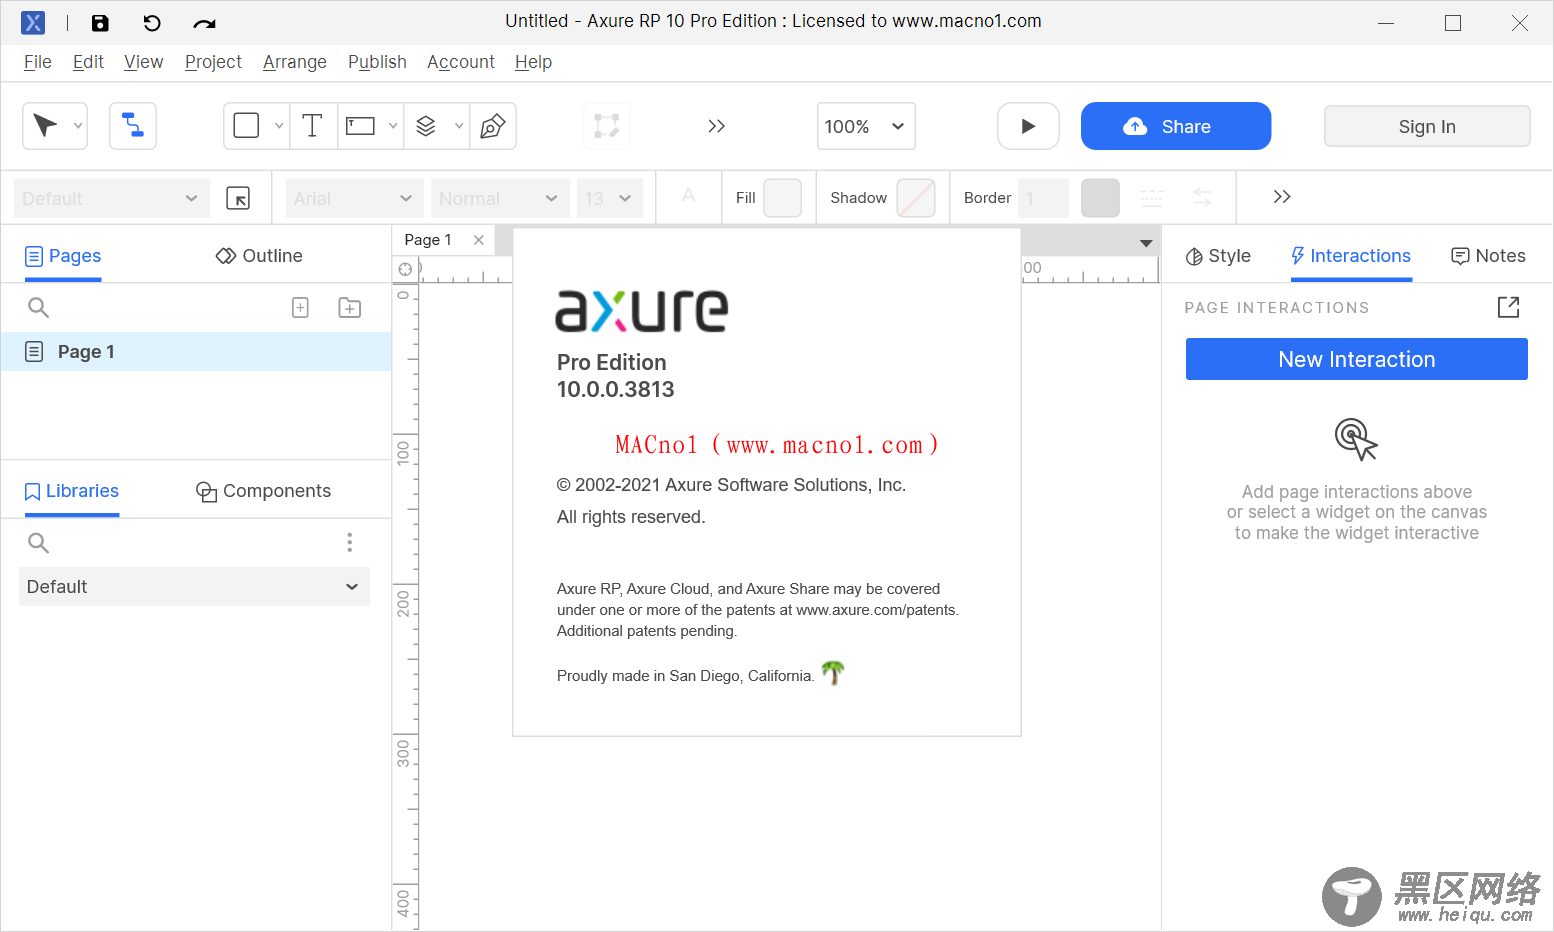Click the pop-out interactions icon

[1508, 307]
